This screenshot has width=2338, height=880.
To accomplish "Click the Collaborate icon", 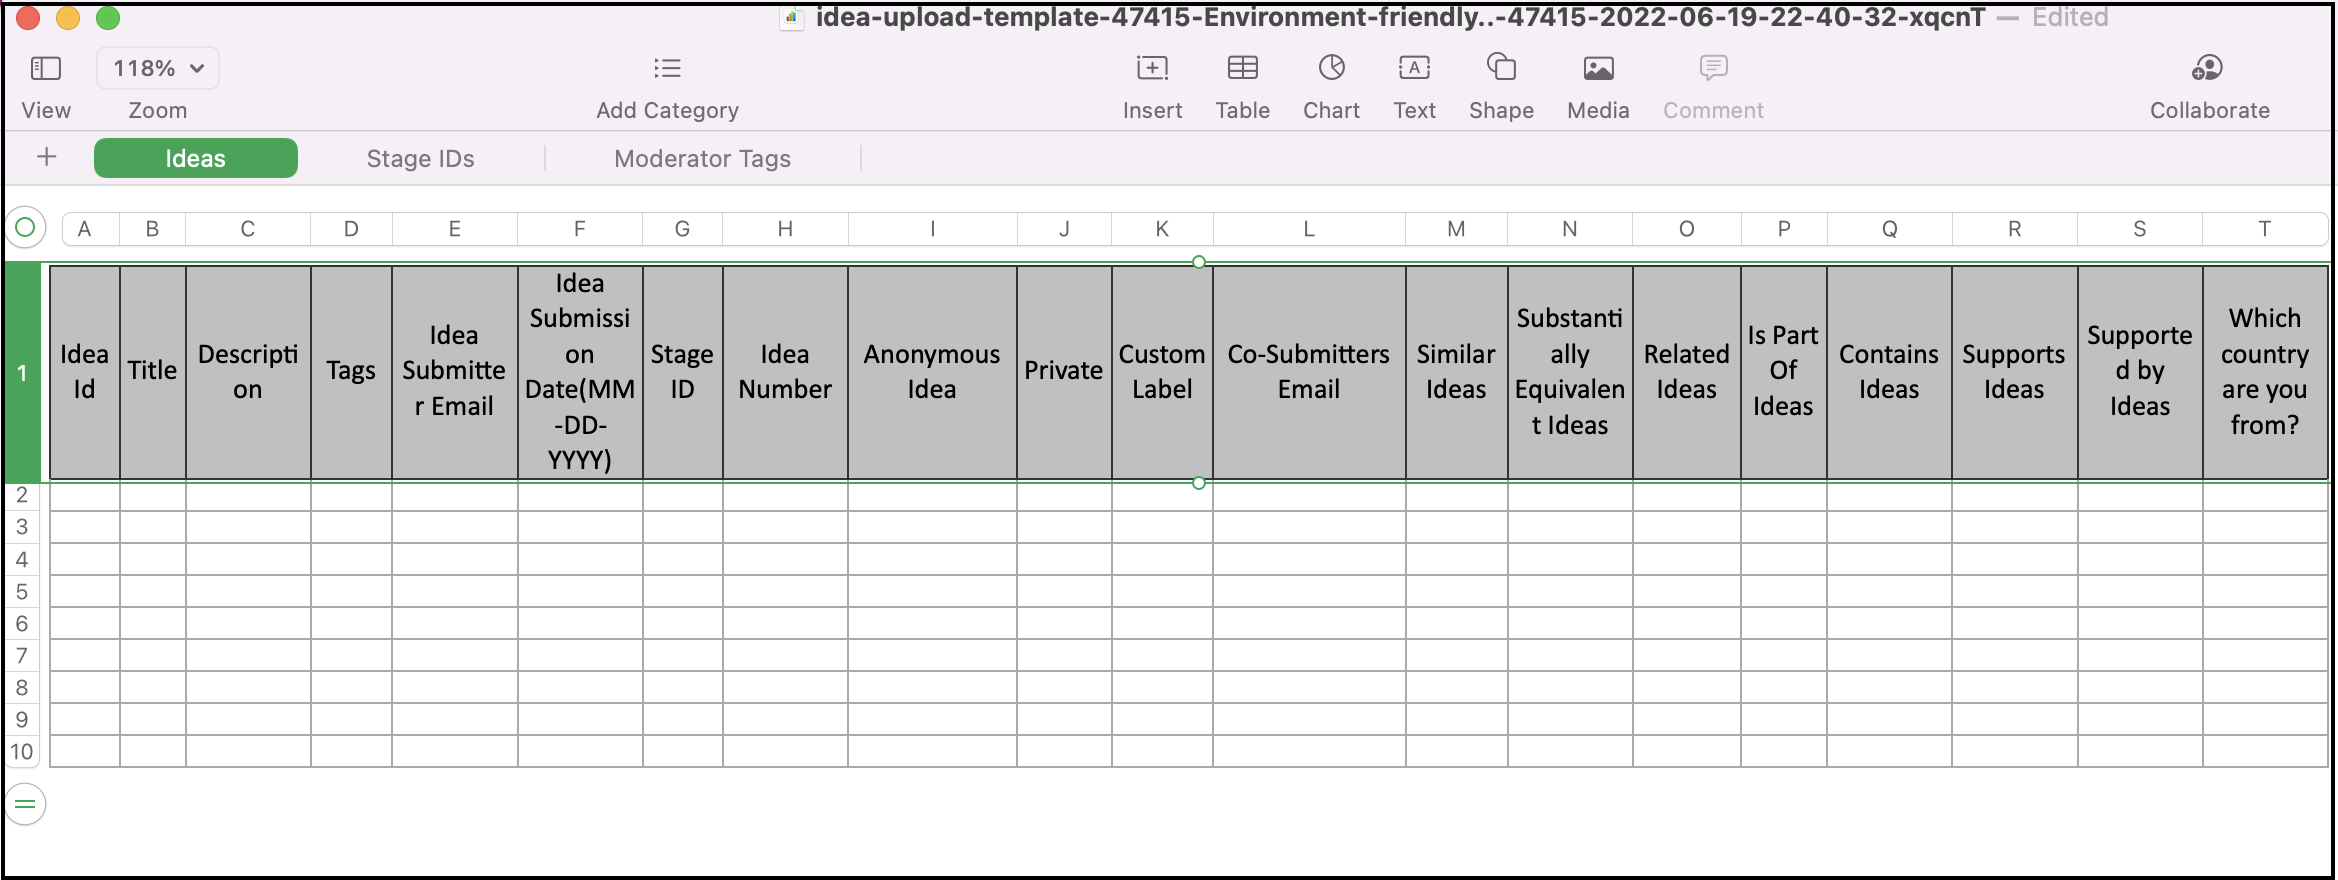I will click(x=2208, y=68).
